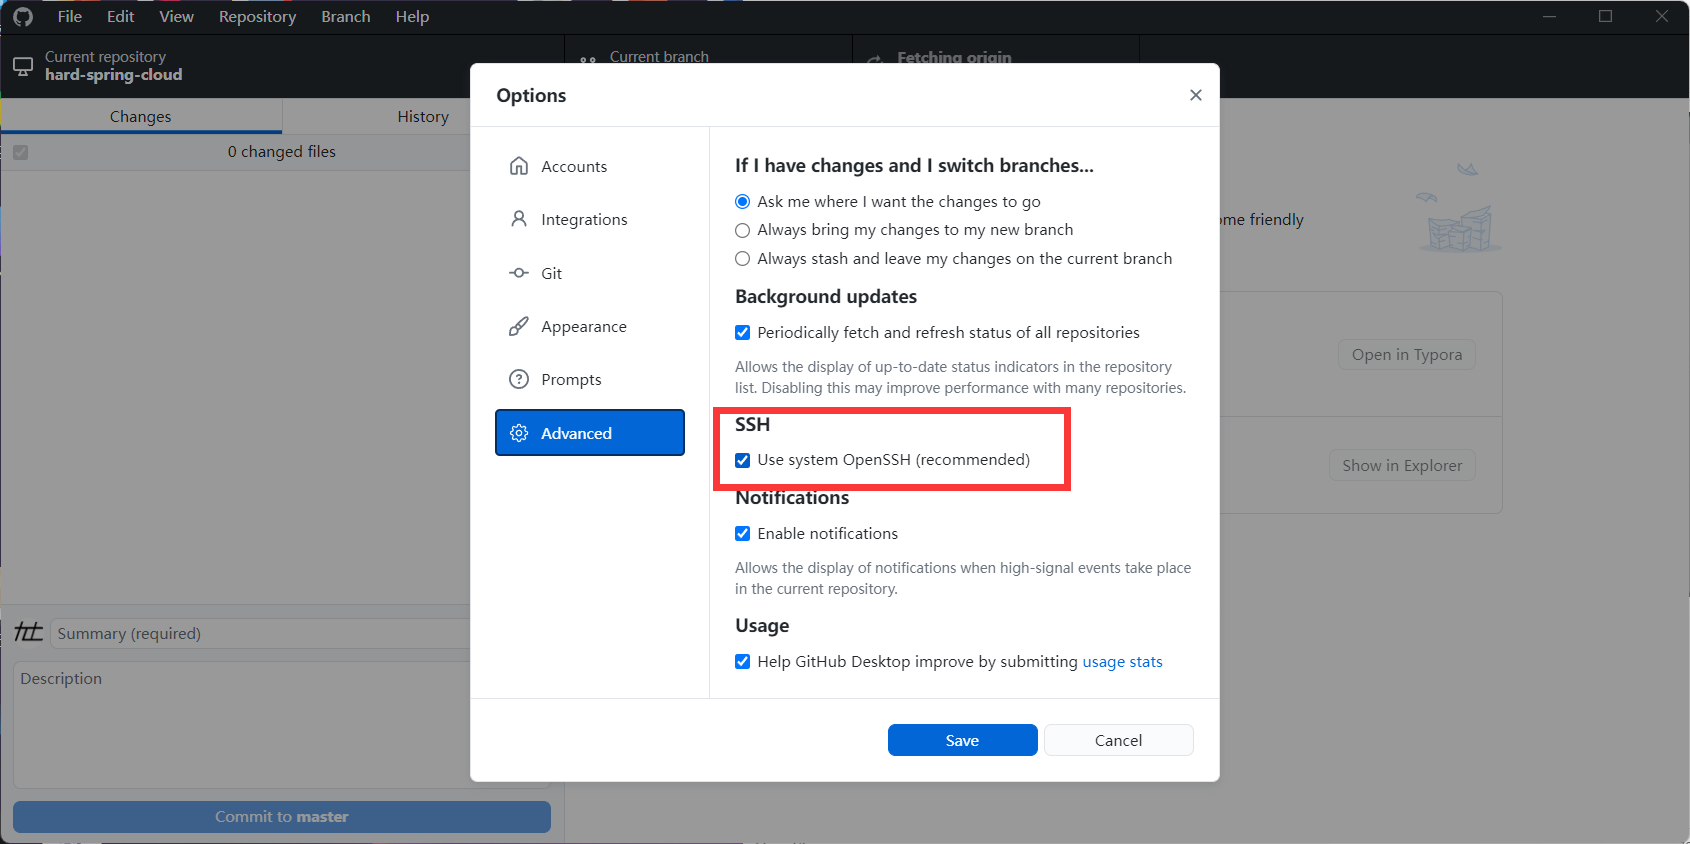Click the Accounts home icon

(518, 166)
